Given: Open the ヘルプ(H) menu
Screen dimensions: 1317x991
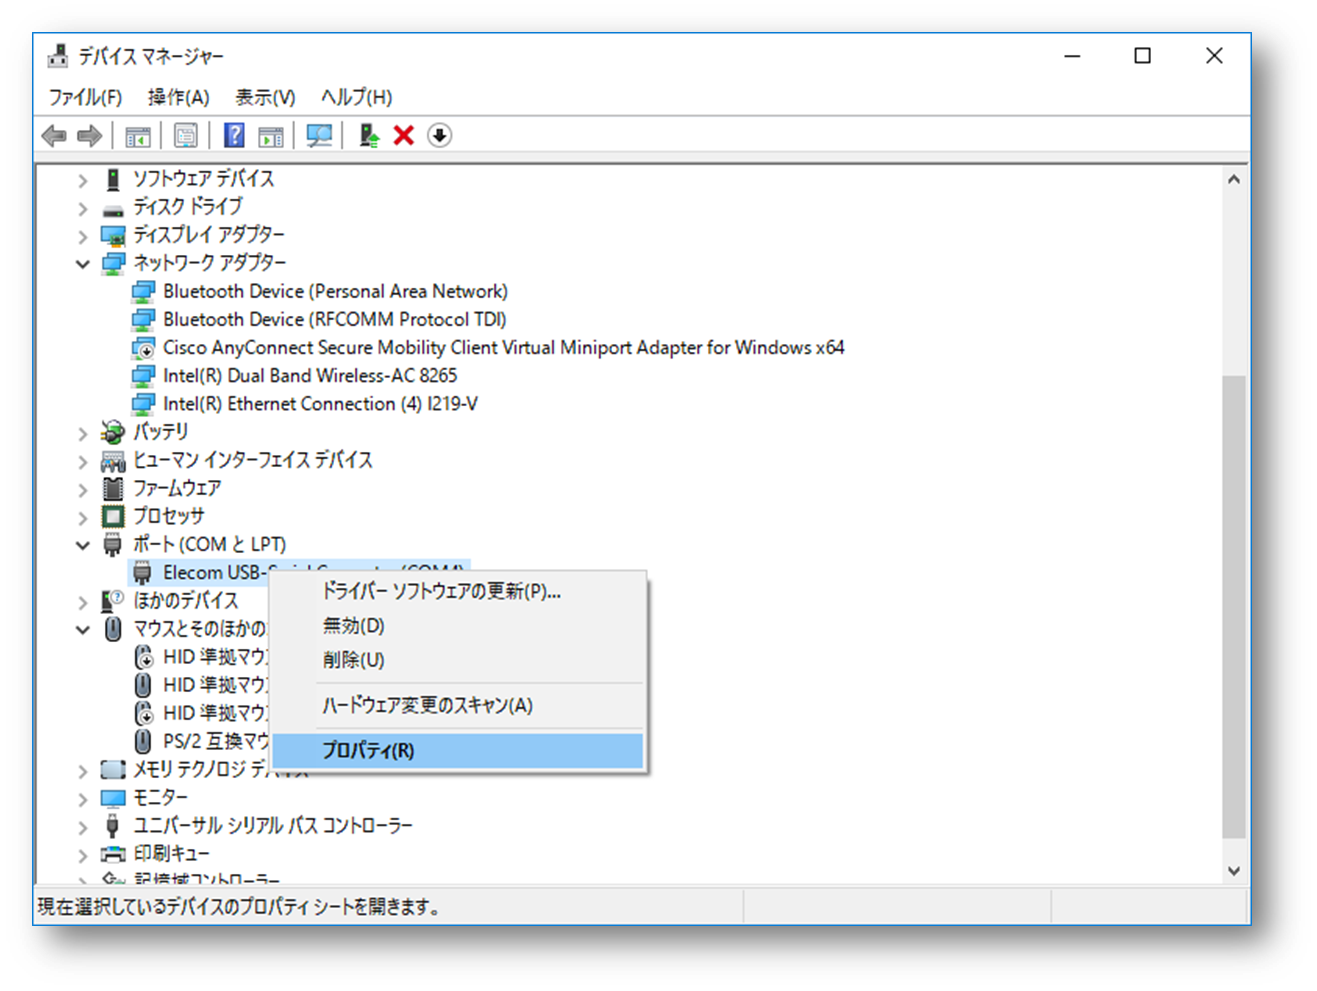Looking at the screenshot, I should point(356,97).
